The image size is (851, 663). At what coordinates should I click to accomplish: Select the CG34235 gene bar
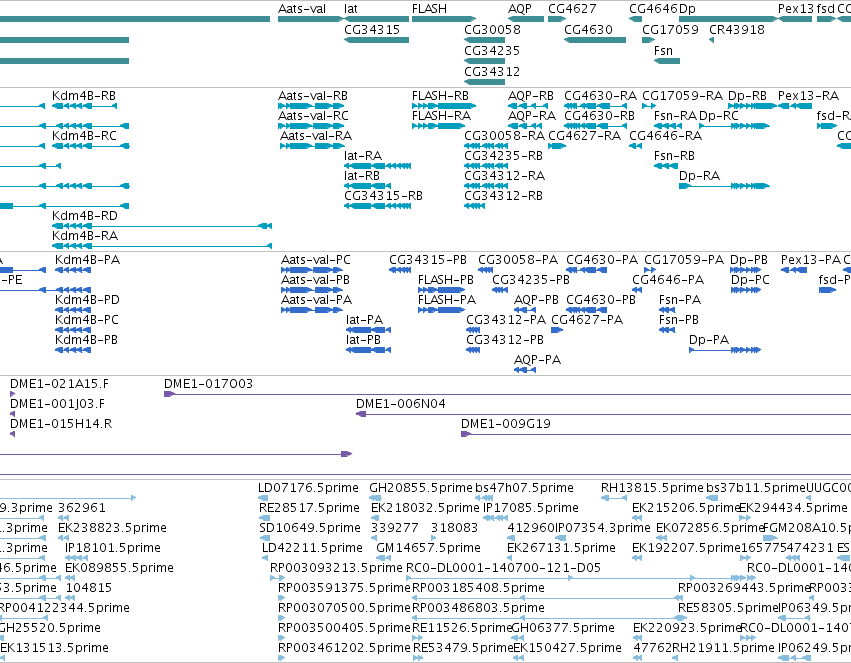(x=485, y=61)
